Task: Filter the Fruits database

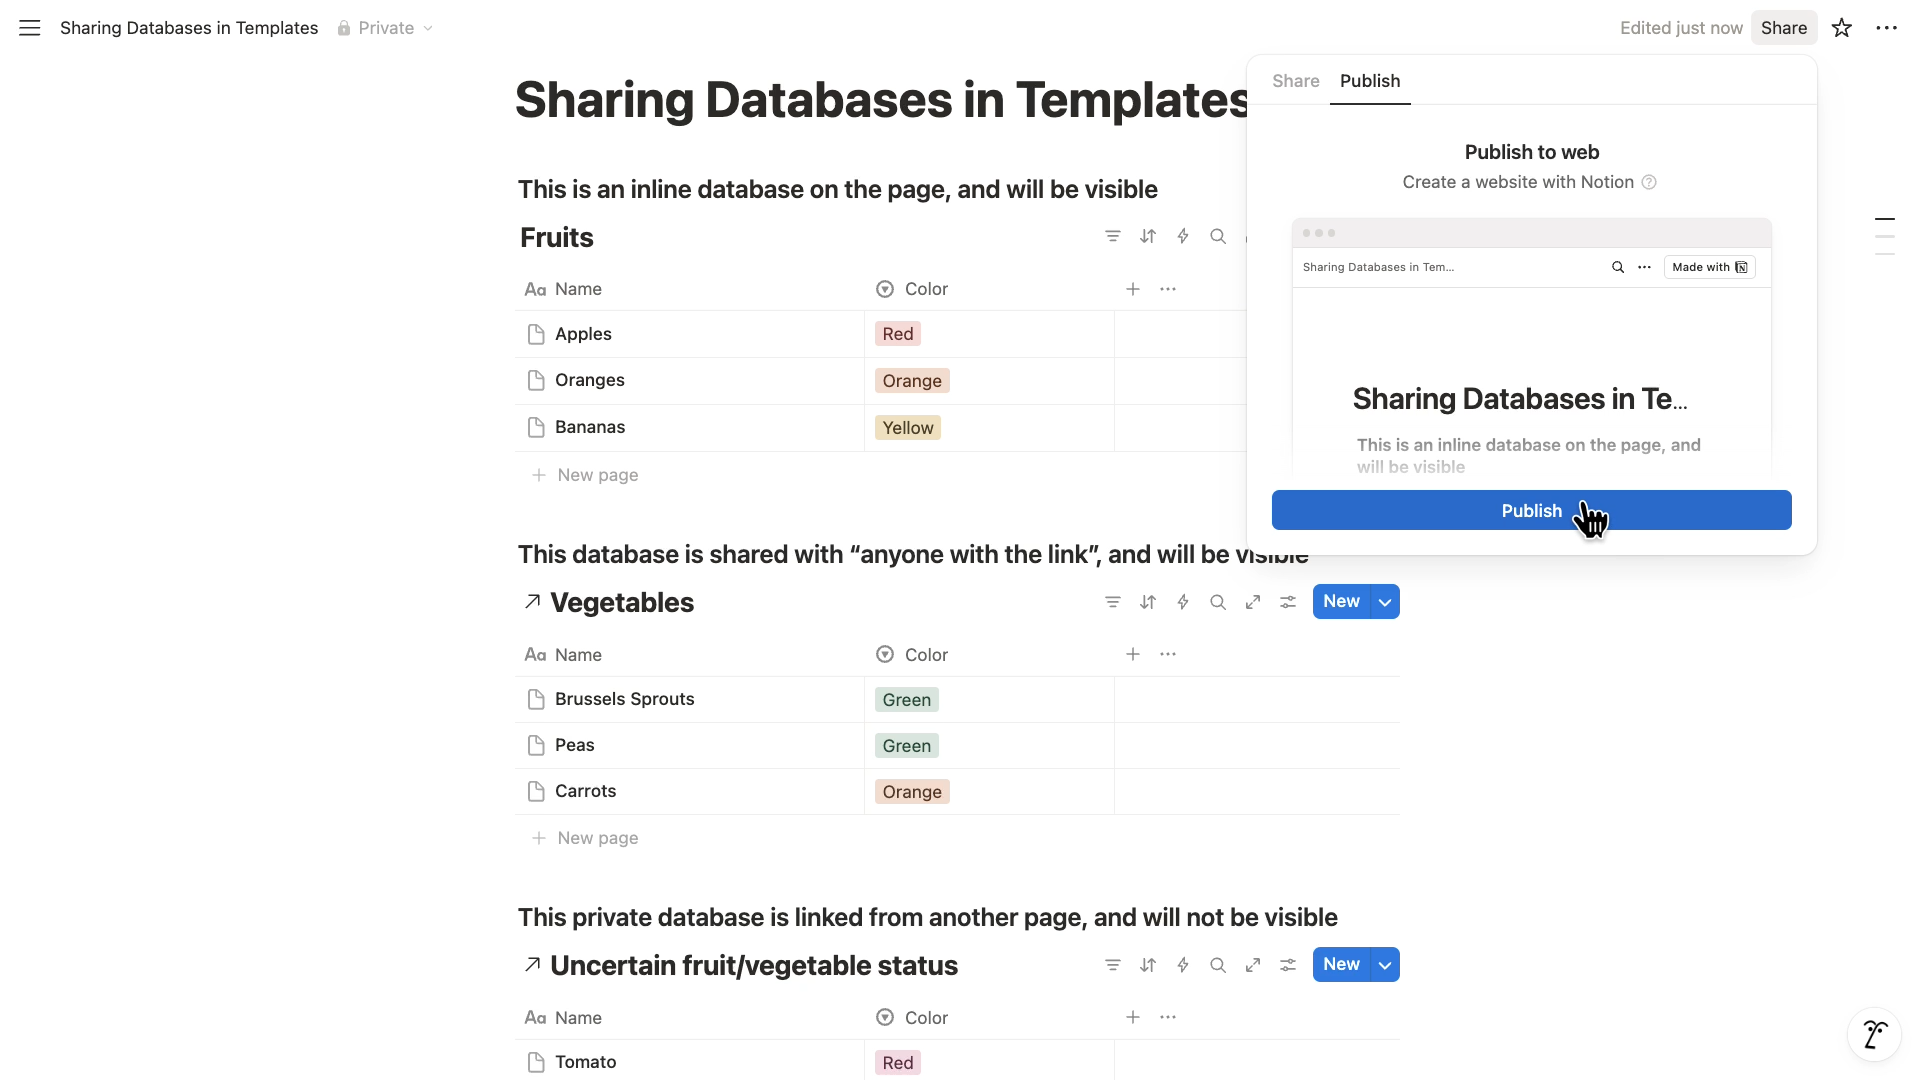Action: pos(1113,236)
